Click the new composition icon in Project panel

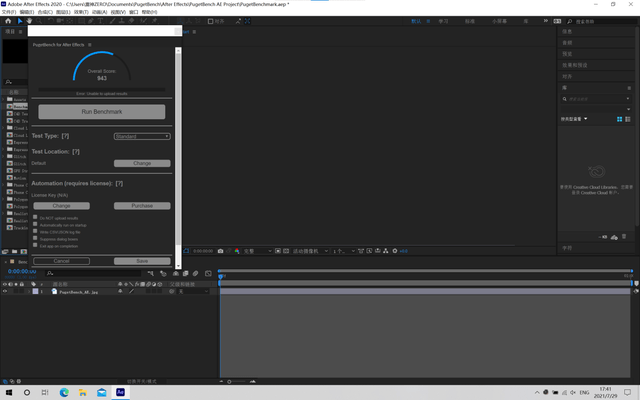click(x=24, y=251)
